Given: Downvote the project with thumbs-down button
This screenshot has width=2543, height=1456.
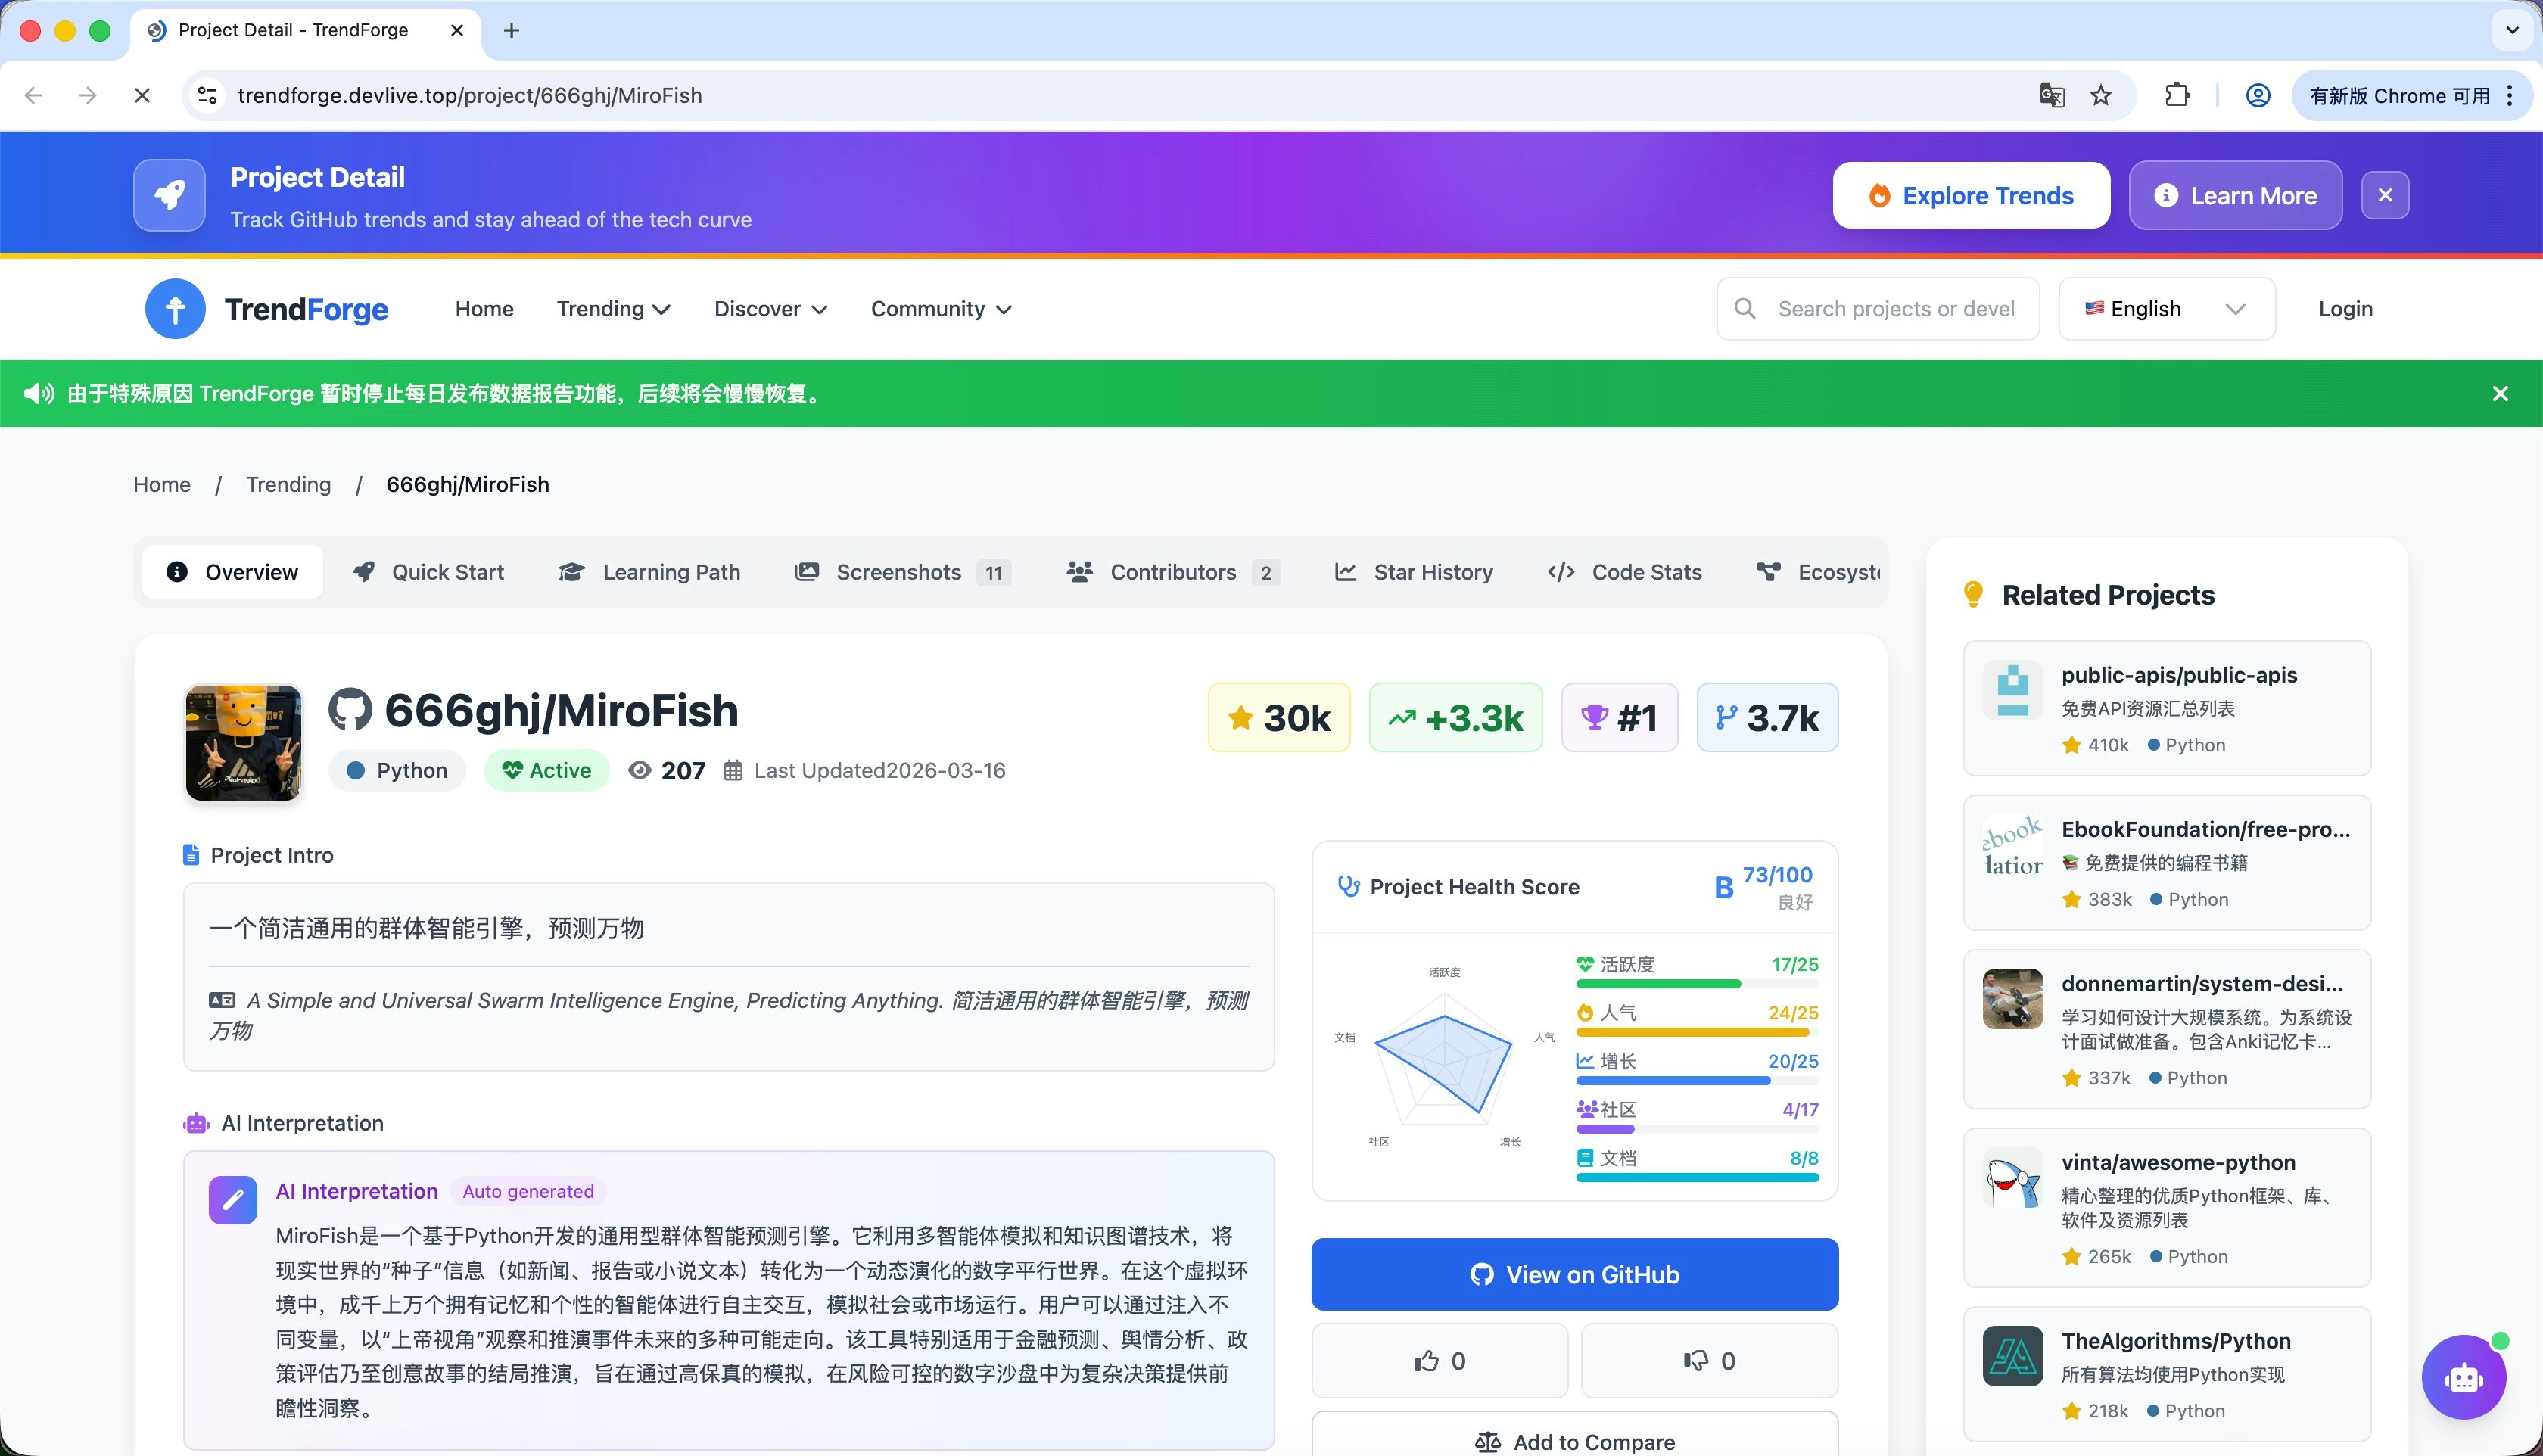Looking at the screenshot, I should click(x=1709, y=1361).
